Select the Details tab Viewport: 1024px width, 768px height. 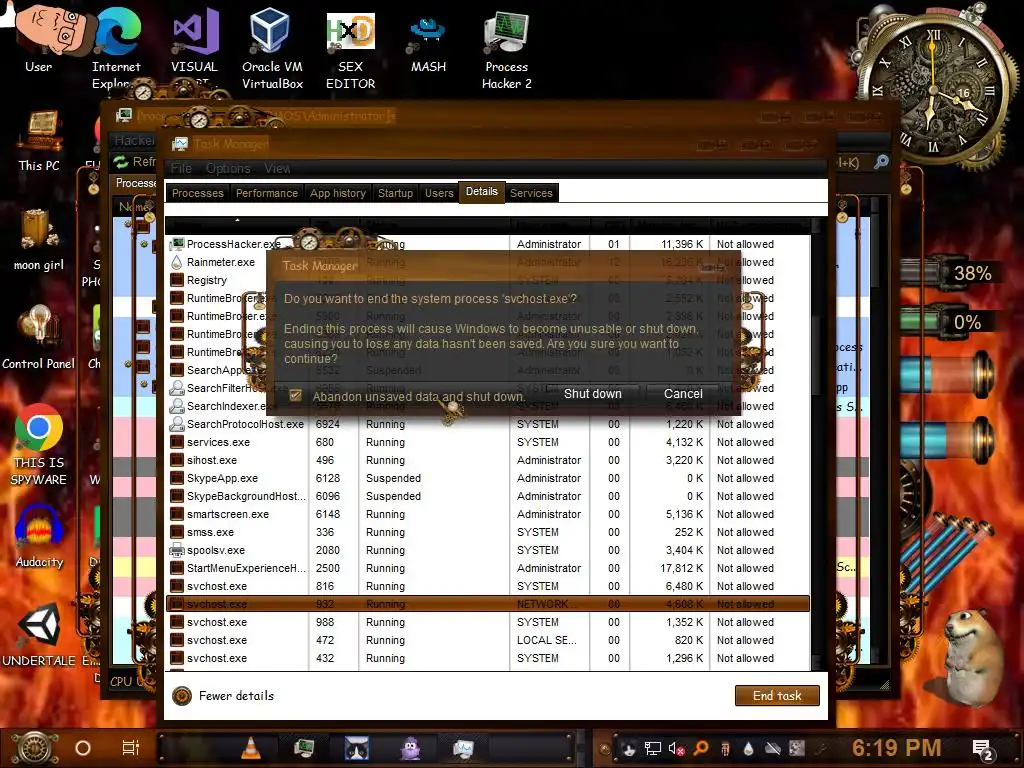point(481,192)
